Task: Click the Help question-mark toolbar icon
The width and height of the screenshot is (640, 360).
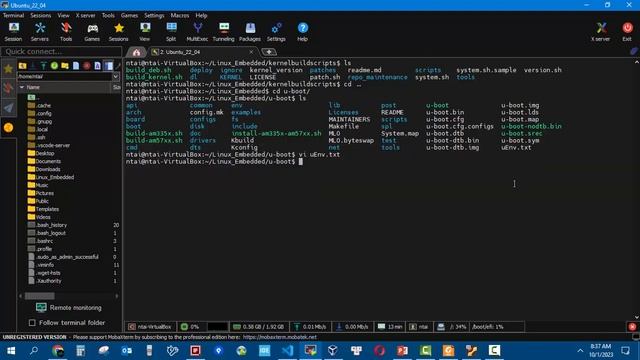Action: click(x=302, y=32)
